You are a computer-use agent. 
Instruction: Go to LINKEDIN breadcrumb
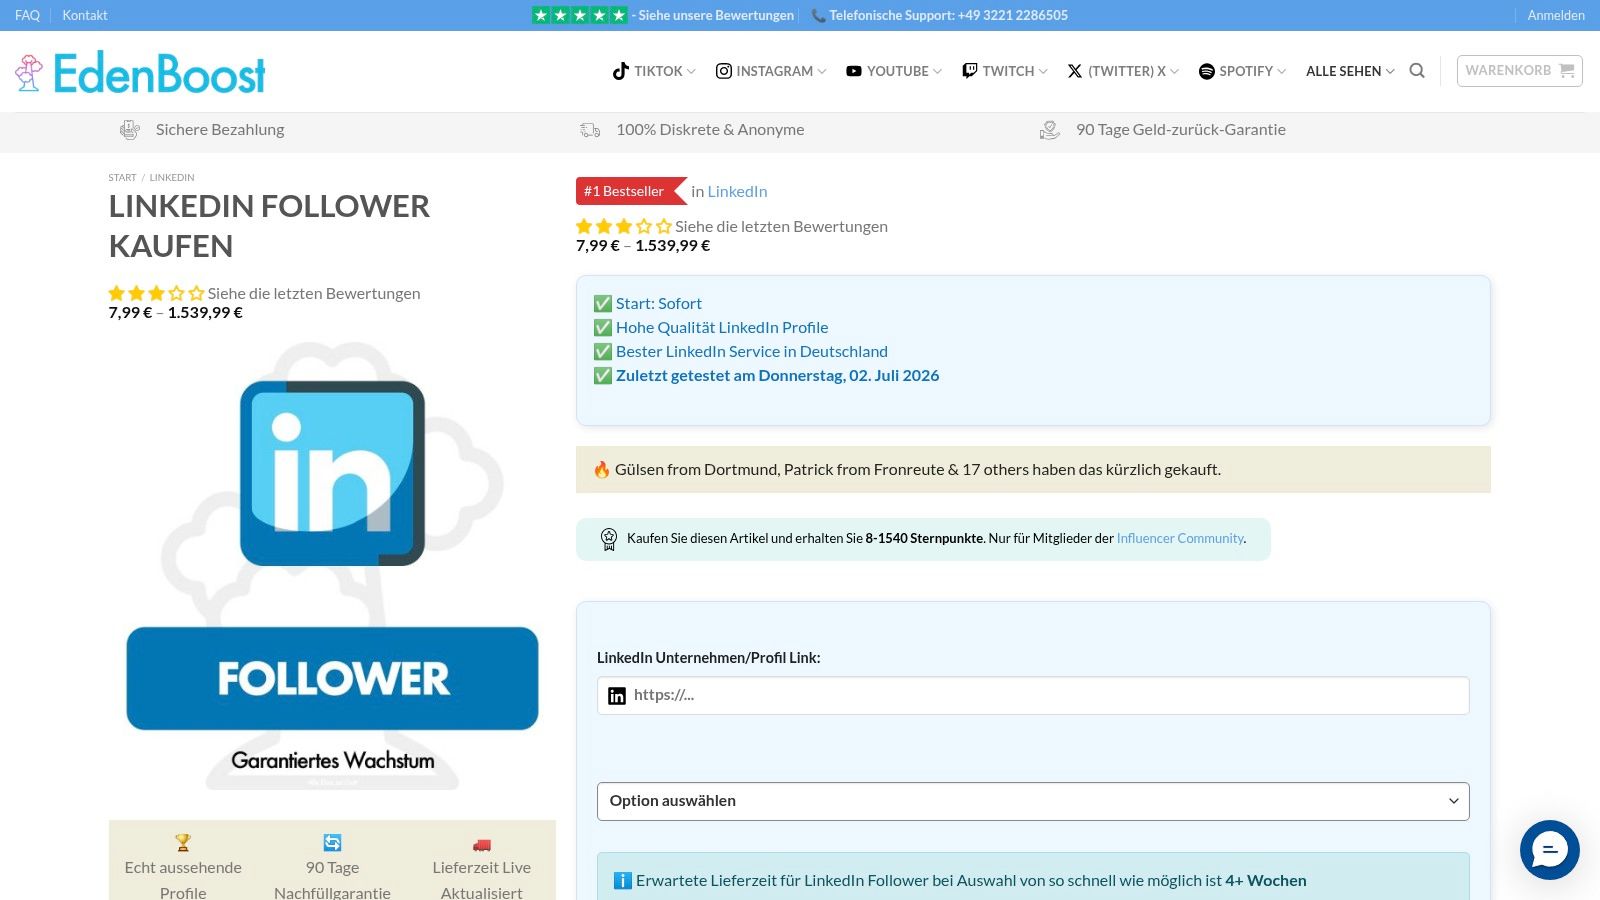tap(172, 177)
